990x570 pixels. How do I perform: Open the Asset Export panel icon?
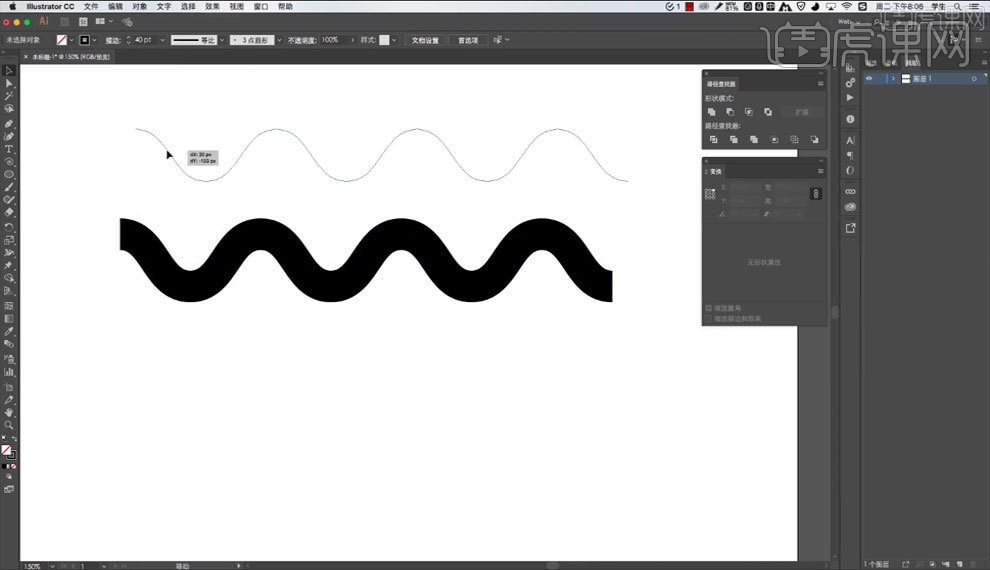point(850,228)
